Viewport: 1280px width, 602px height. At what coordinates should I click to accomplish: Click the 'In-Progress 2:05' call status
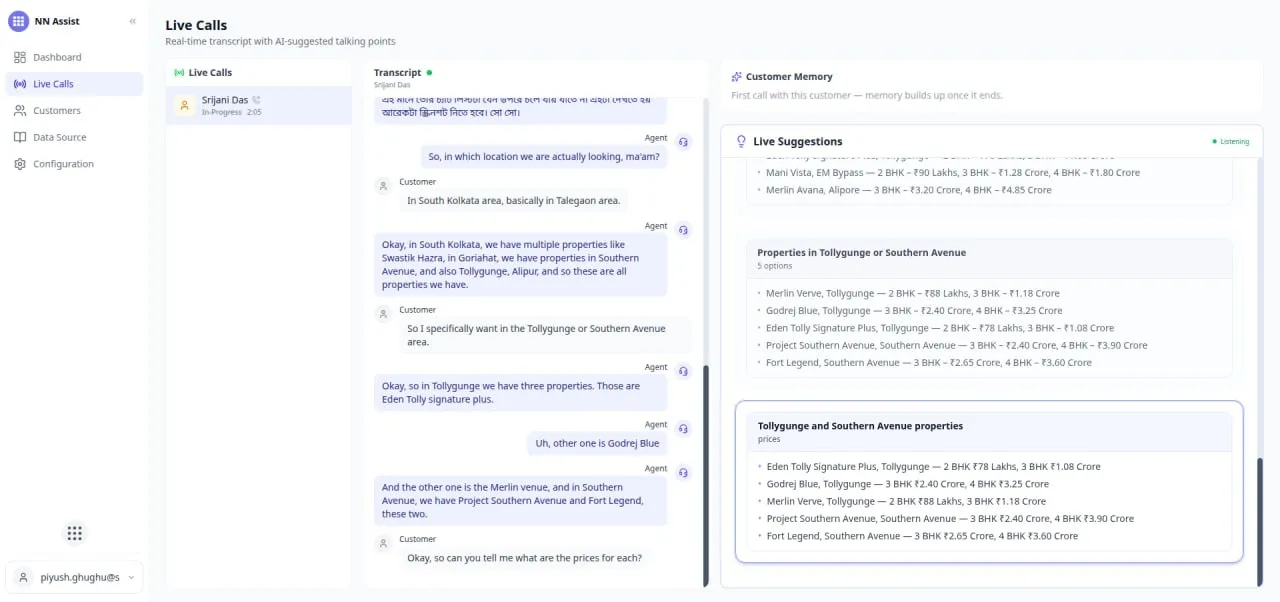point(231,113)
